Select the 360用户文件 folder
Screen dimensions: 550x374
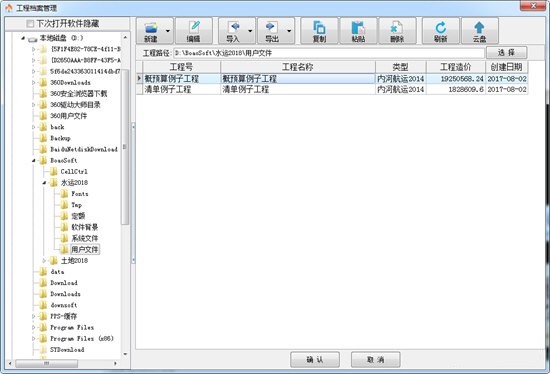click(x=68, y=116)
